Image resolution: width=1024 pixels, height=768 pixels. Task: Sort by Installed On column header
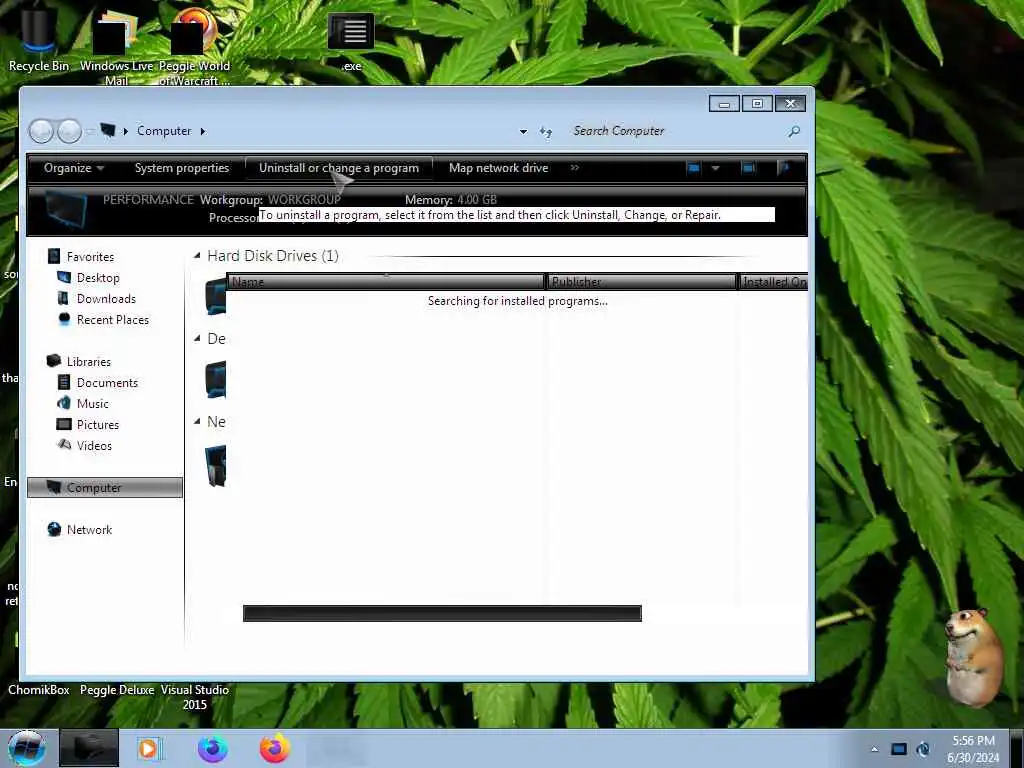774,281
